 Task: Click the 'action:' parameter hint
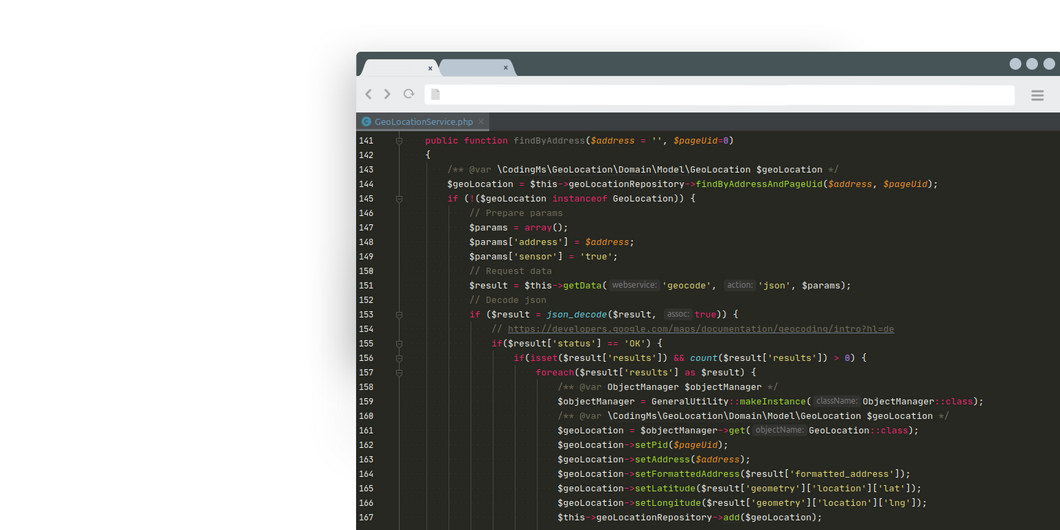(739, 285)
